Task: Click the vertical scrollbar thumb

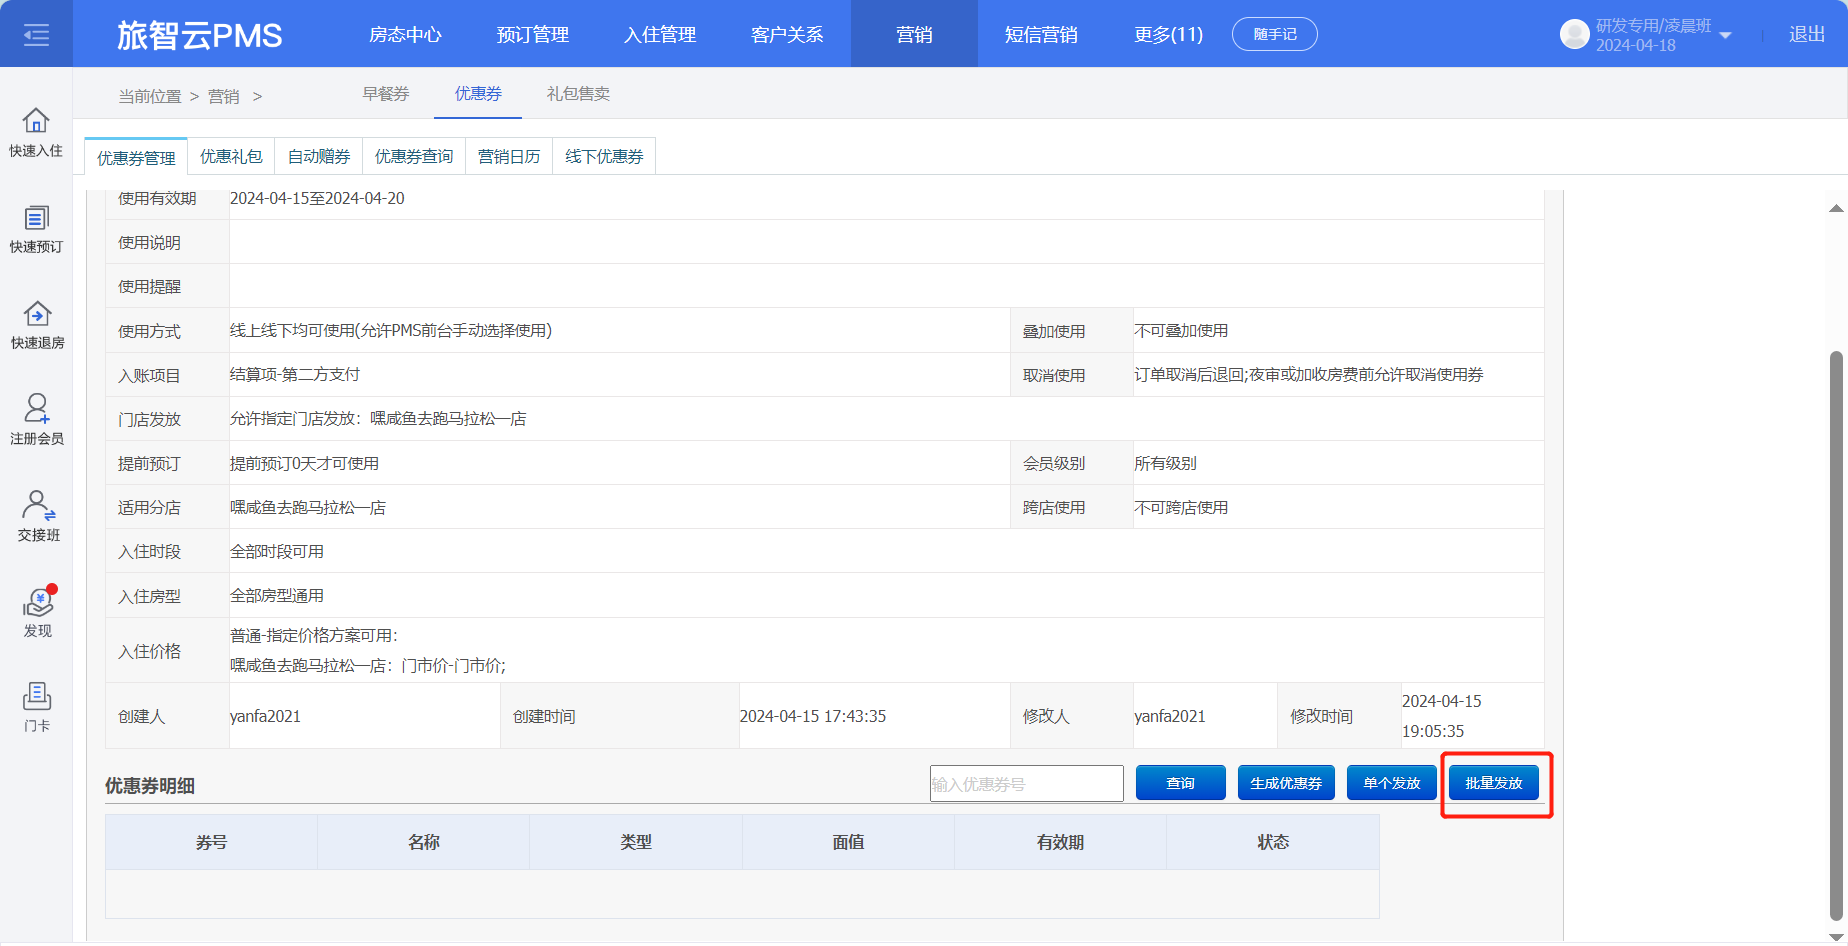Action: [1836, 635]
